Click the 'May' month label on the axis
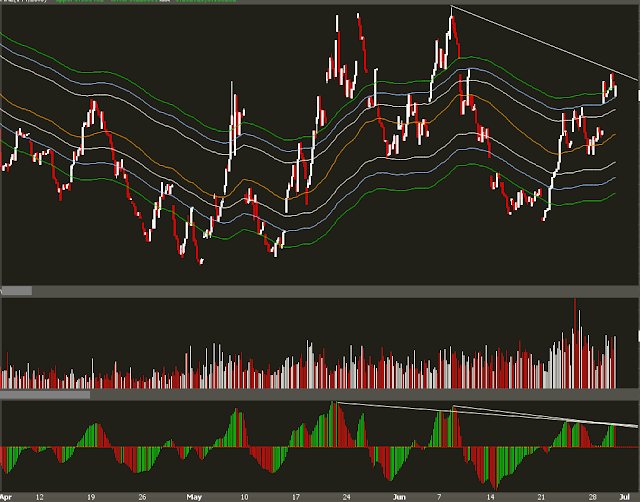 tap(194, 497)
